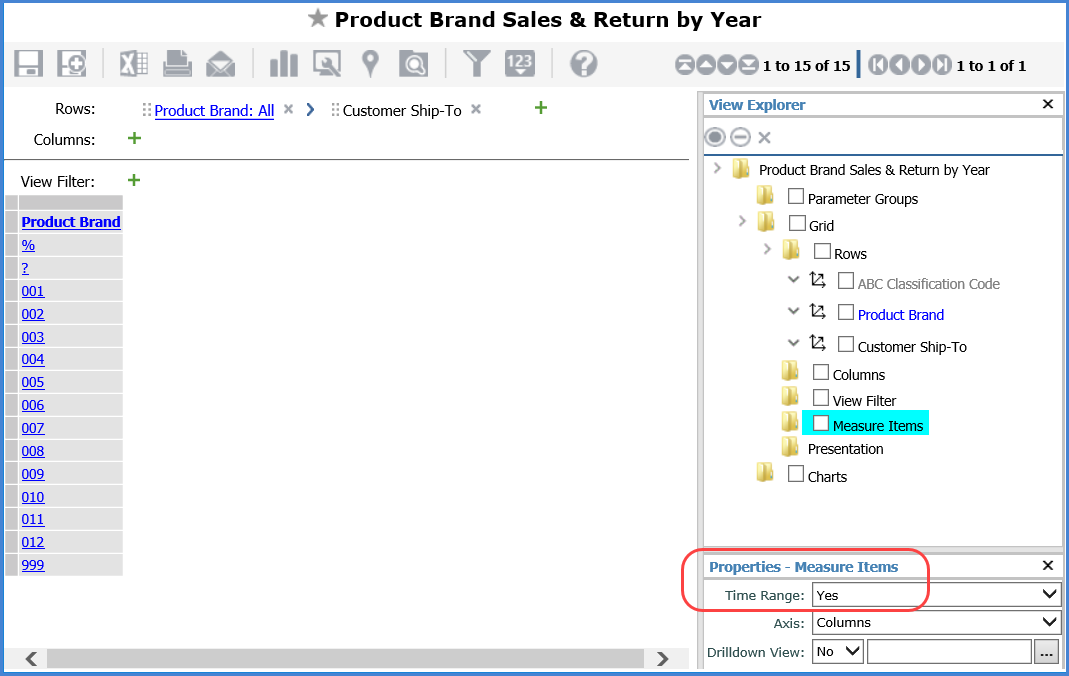The width and height of the screenshot is (1069, 676).
Task: Enable the Parameter Groups checkbox
Action: 796,196
